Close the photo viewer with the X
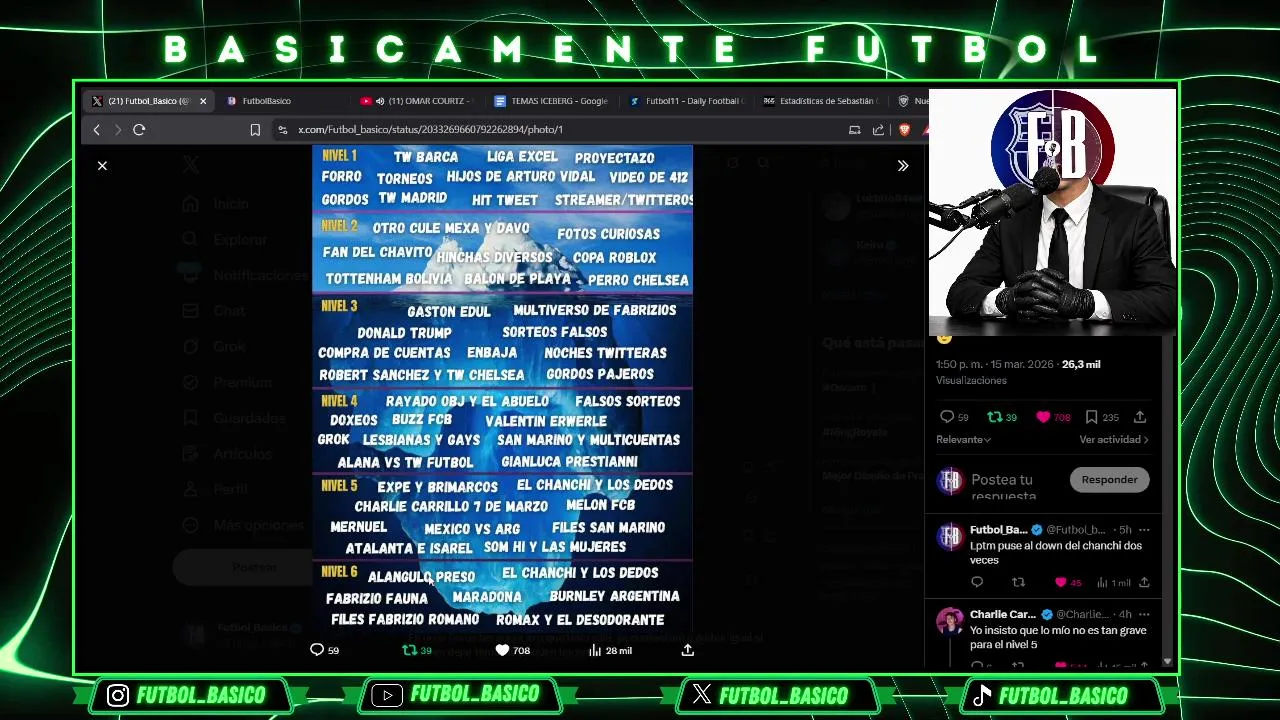The image size is (1280, 720). tap(102, 166)
